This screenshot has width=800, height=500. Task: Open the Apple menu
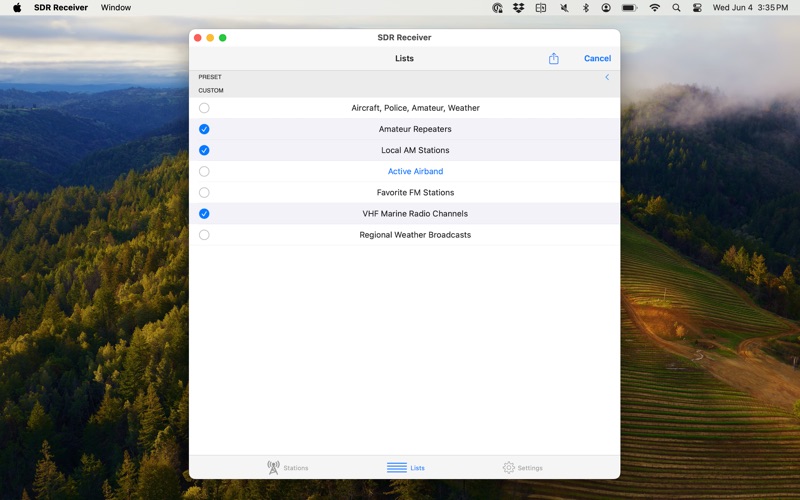(x=17, y=8)
